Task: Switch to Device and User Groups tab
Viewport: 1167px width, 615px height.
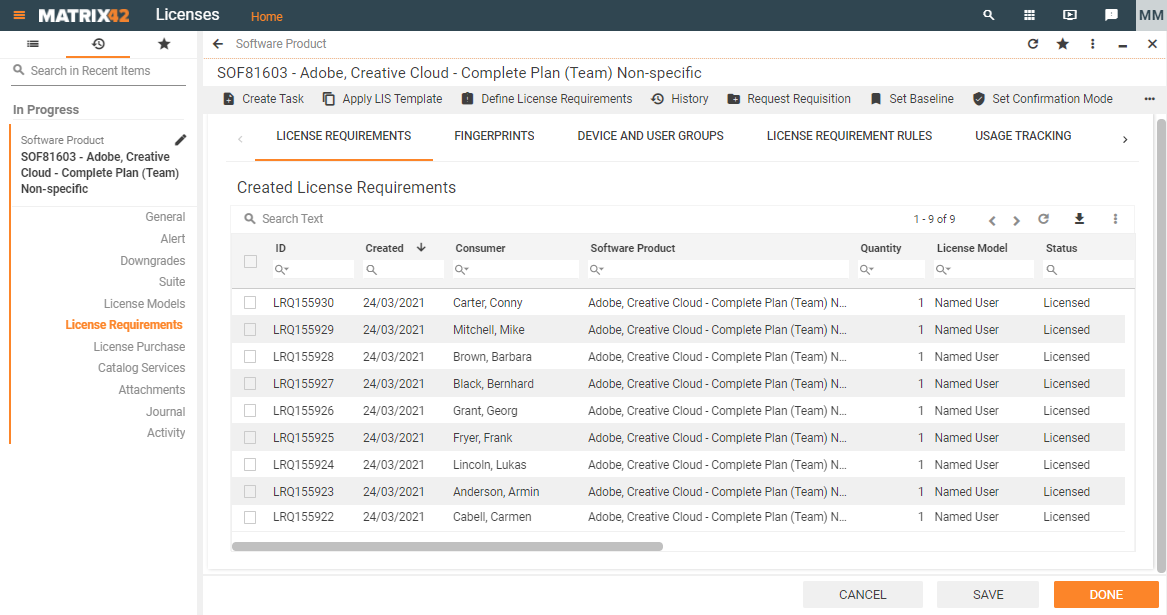Action: click(x=650, y=136)
